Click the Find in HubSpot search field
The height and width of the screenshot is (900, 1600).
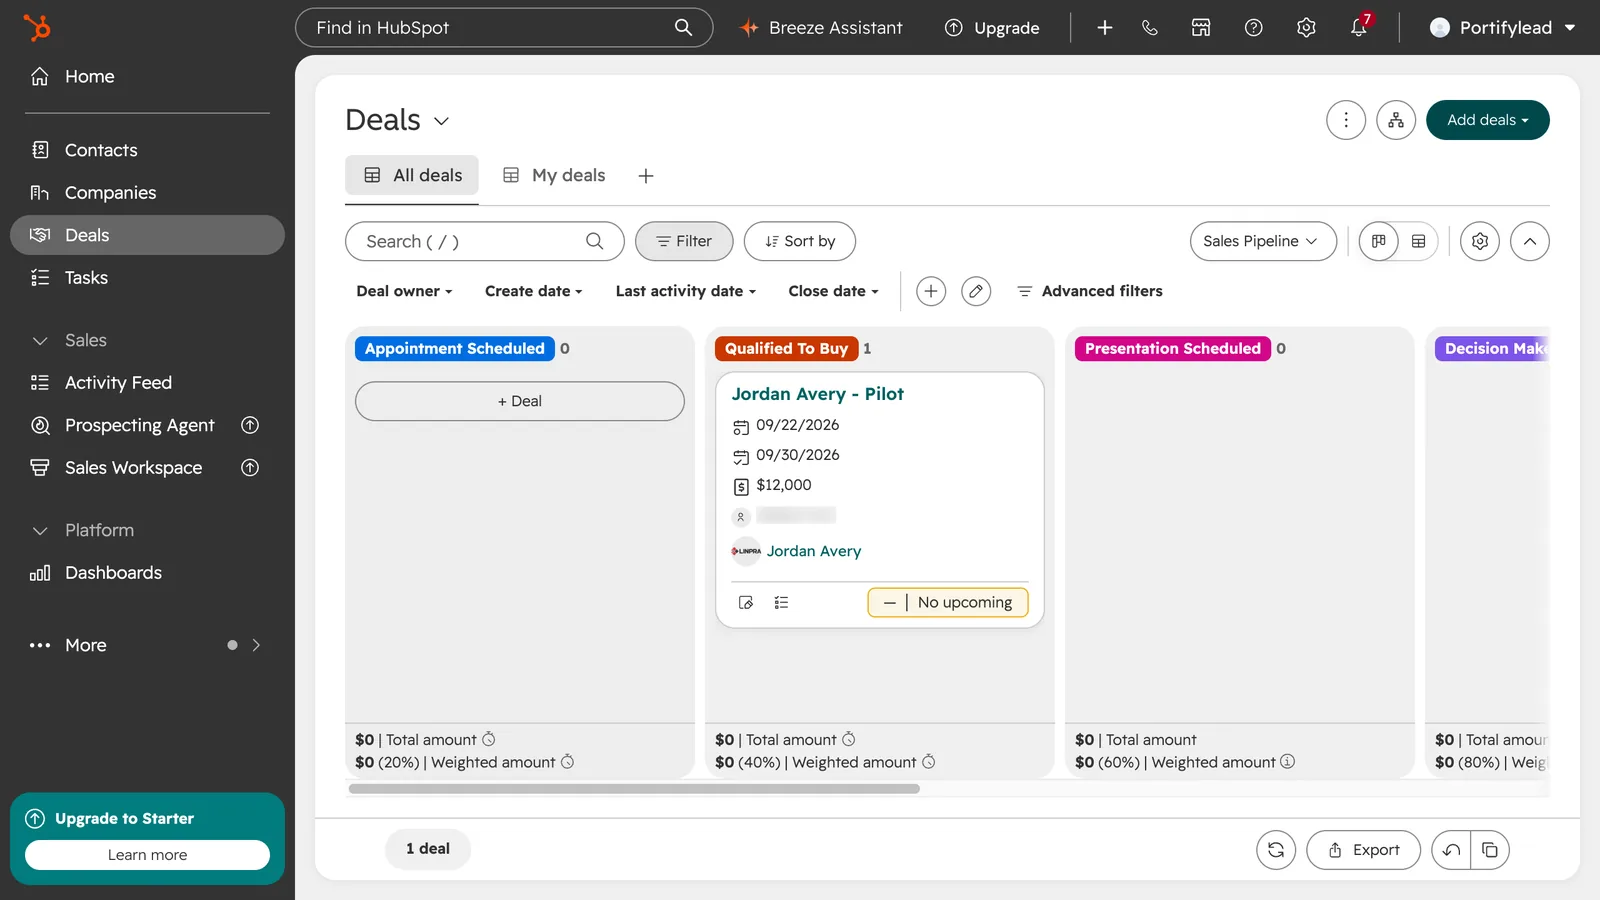pyautogui.click(x=504, y=28)
